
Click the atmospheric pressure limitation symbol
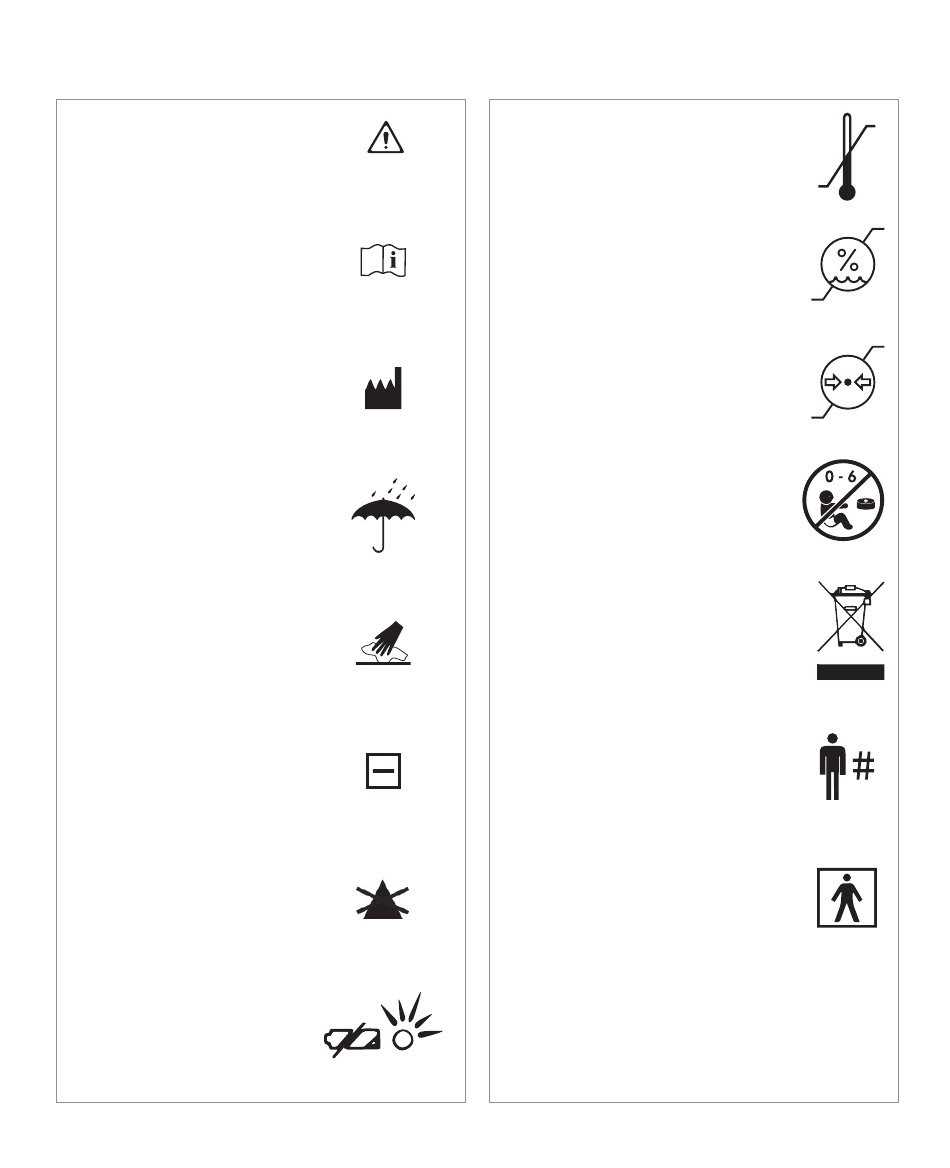(x=847, y=382)
